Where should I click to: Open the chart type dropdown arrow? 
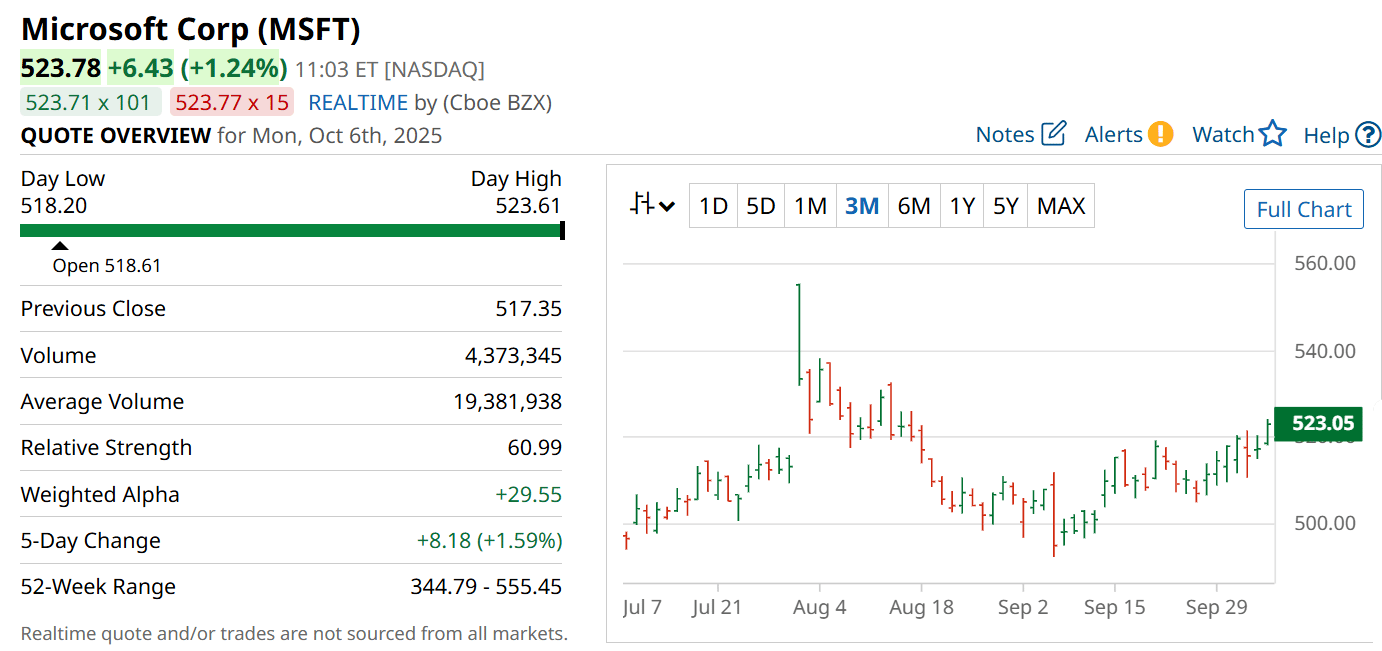667,207
